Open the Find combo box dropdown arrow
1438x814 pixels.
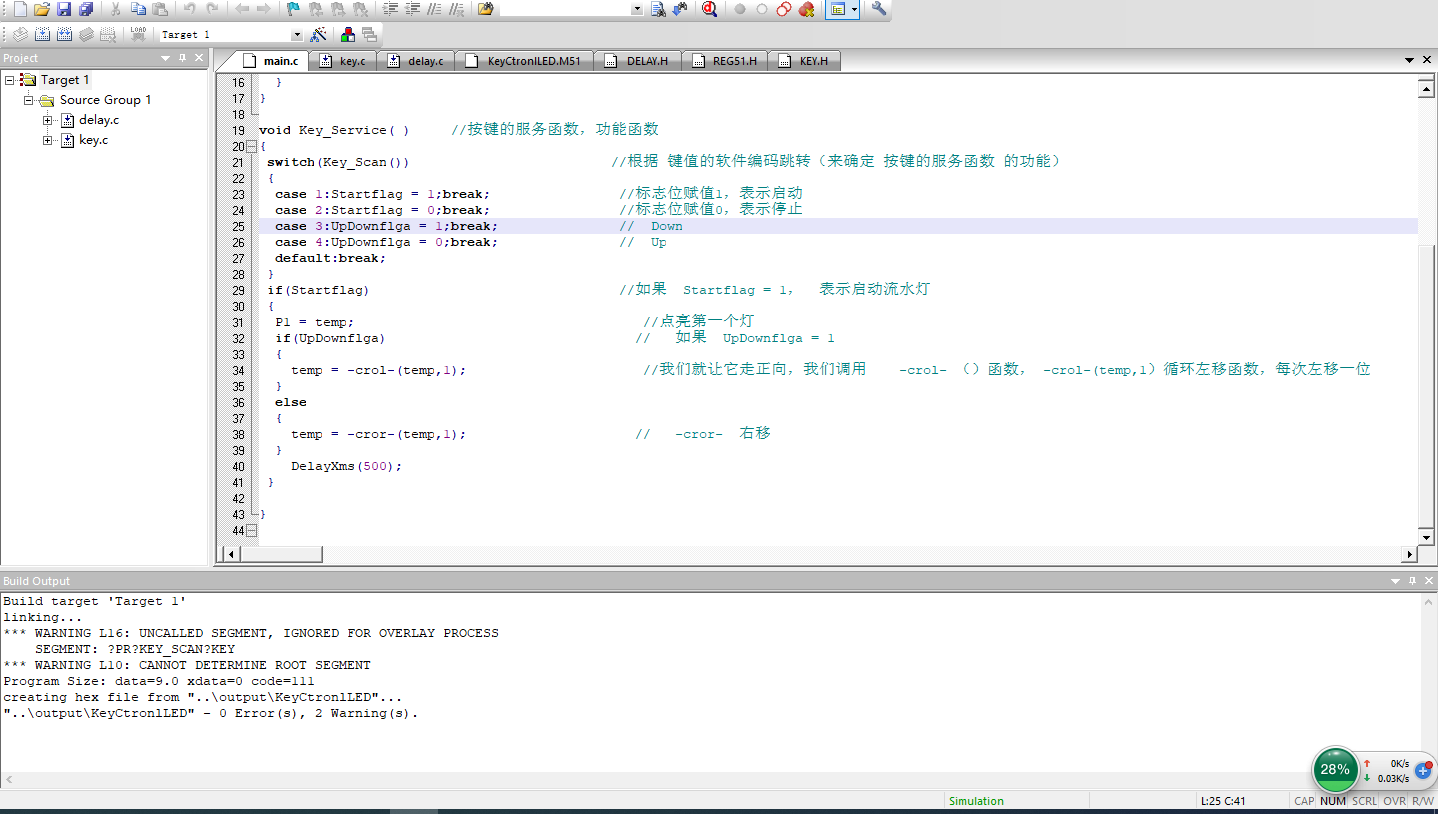click(637, 9)
